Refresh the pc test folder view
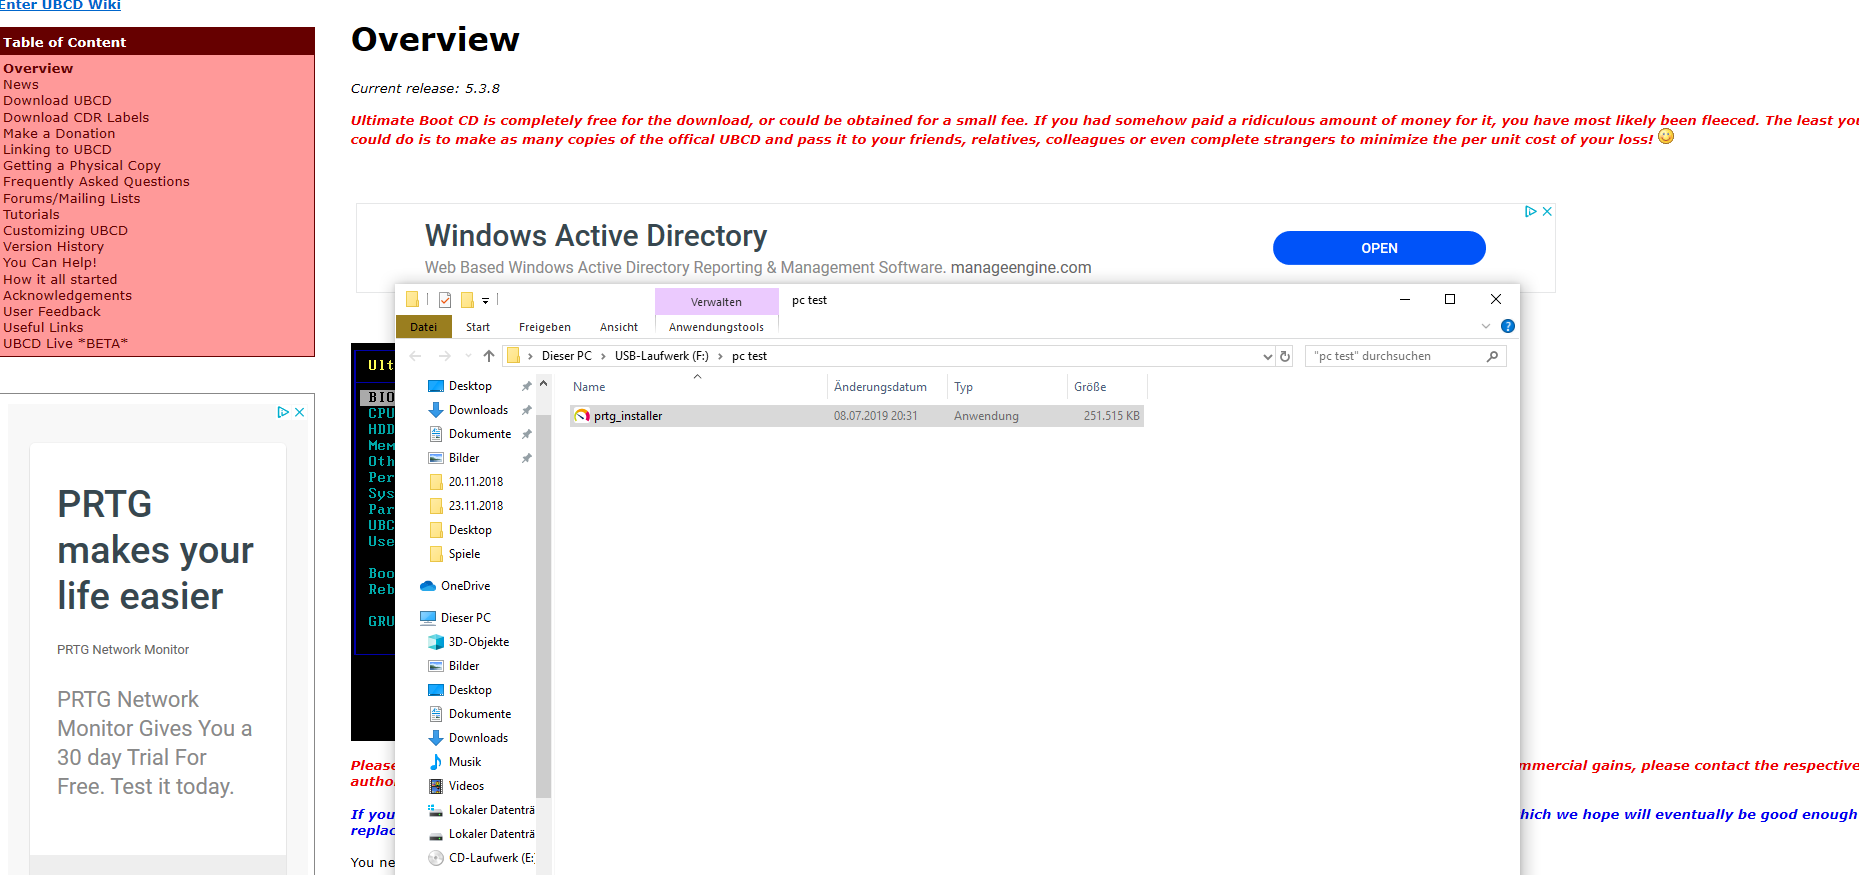 point(1285,356)
